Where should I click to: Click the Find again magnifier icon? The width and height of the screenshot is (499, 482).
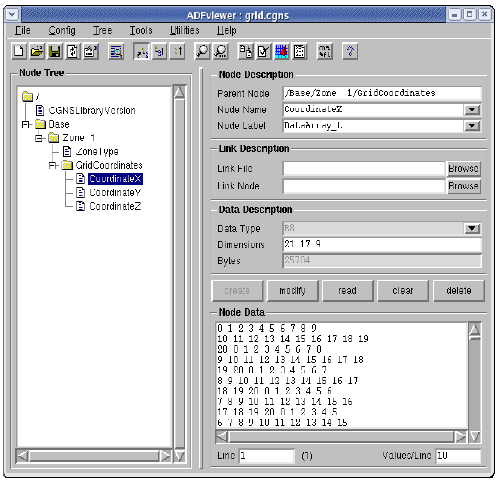[220, 51]
